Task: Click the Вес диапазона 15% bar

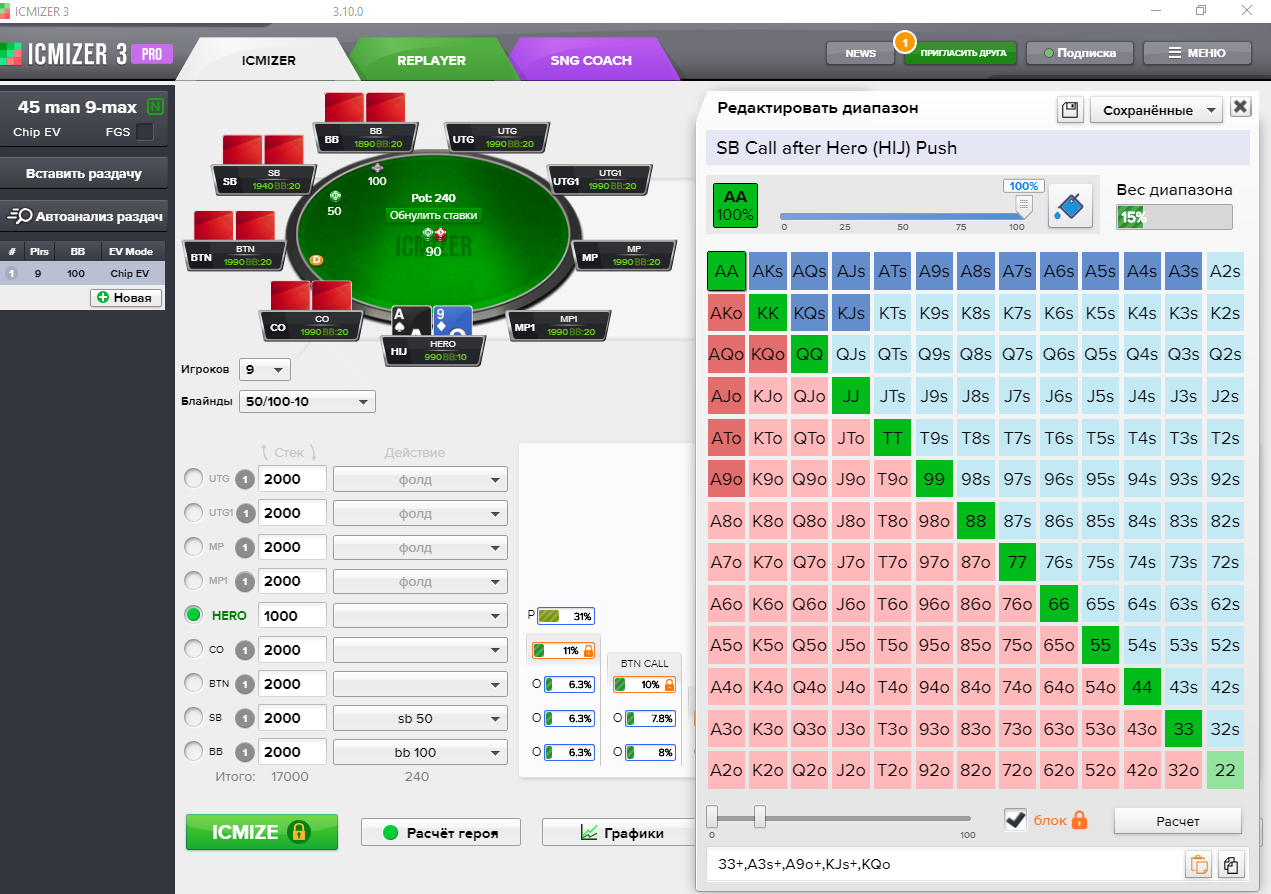Action: [x=1174, y=217]
